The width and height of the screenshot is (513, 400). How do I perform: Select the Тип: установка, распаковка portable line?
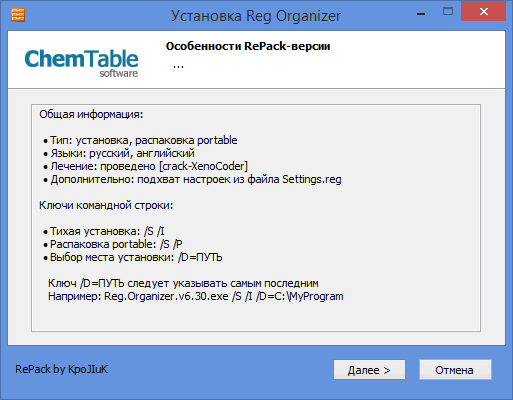coord(140,140)
